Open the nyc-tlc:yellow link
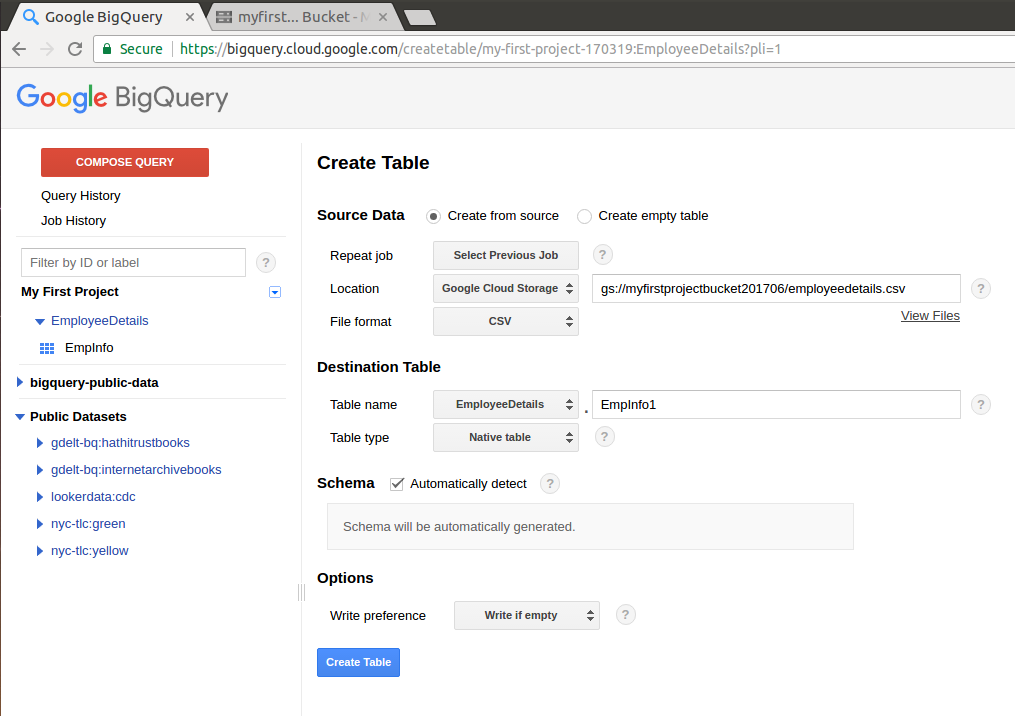 click(90, 551)
